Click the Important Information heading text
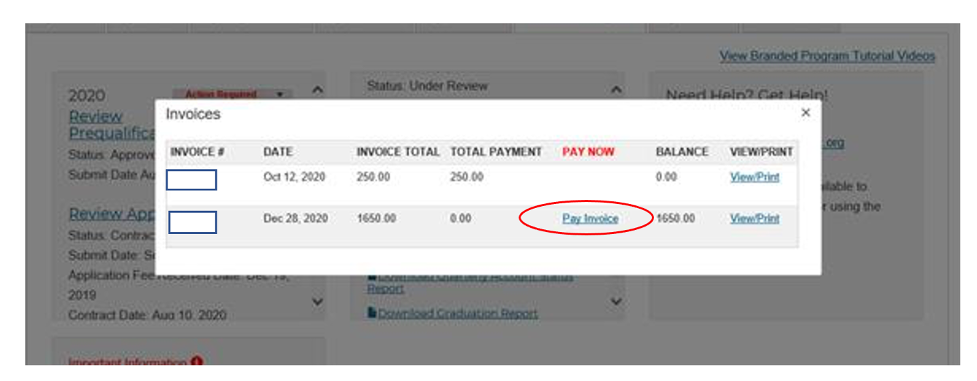Image resolution: width=977 pixels, height=381 pixels. tap(128, 362)
